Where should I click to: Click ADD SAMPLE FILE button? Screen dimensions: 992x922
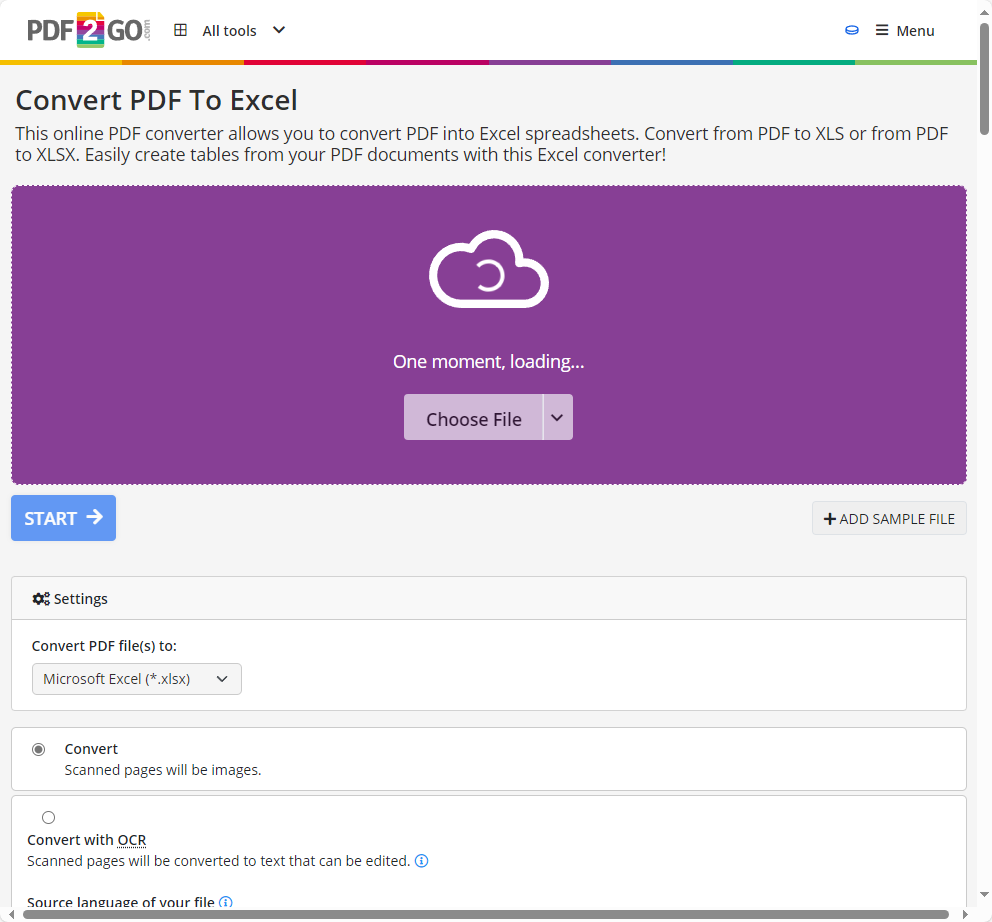(889, 519)
